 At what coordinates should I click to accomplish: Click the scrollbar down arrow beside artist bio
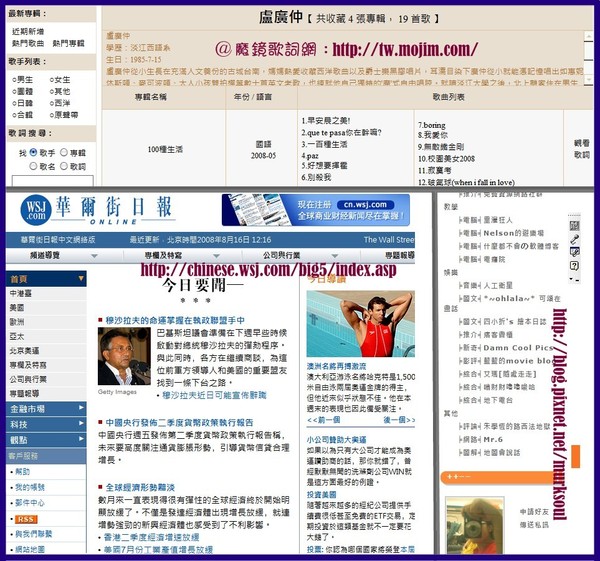pyautogui.click(x=589, y=79)
